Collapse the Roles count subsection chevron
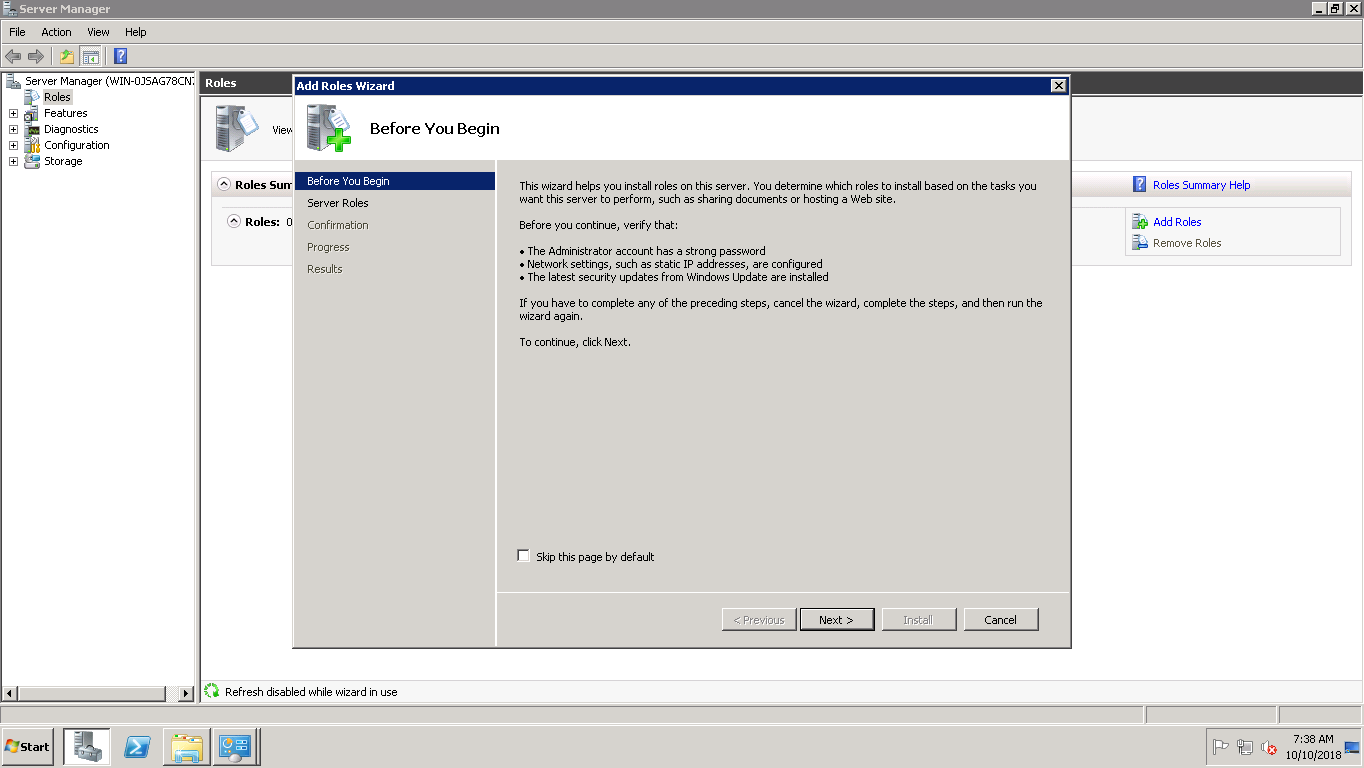 (x=234, y=222)
